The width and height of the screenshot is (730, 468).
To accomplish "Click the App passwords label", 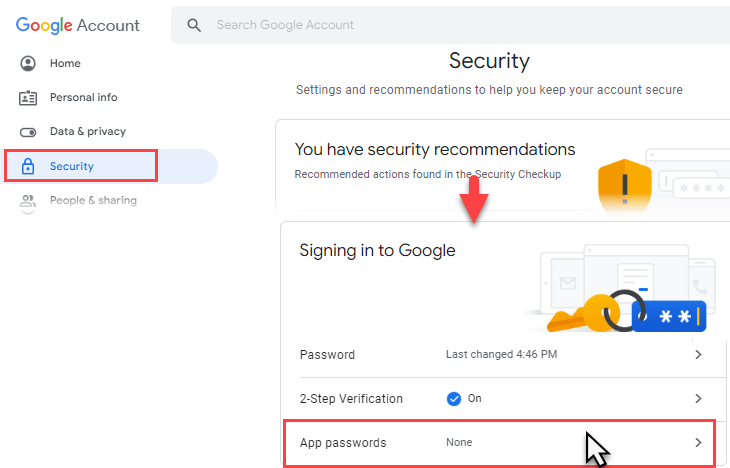I will pyautogui.click(x=343, y=442).
